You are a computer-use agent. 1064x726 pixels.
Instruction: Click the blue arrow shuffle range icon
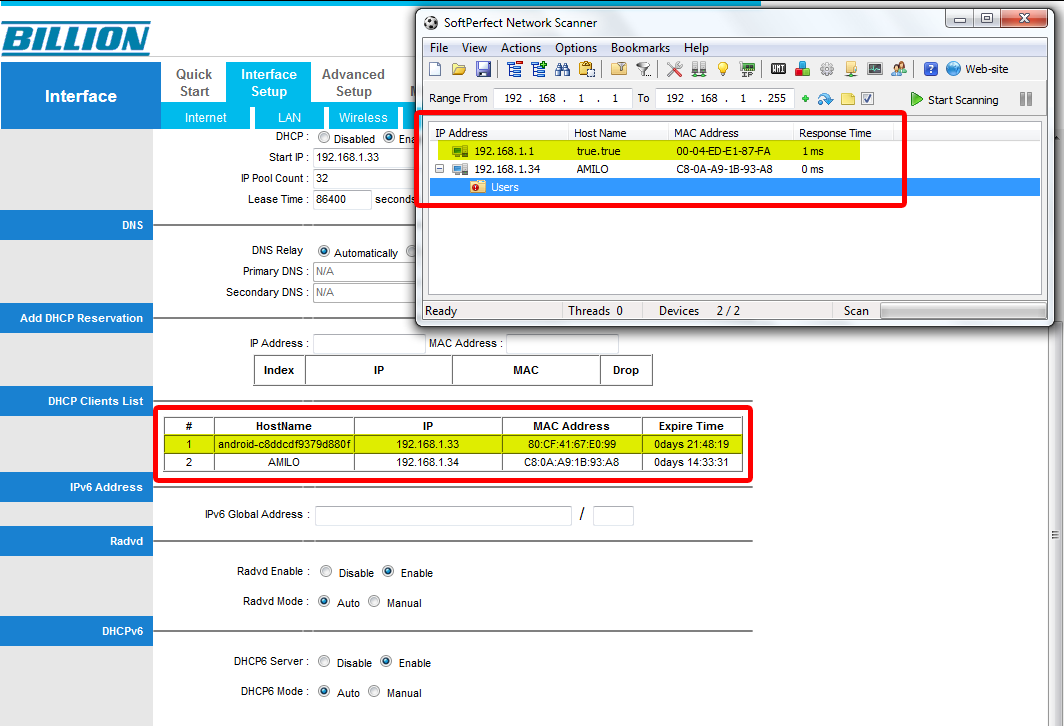click(825, 99)
